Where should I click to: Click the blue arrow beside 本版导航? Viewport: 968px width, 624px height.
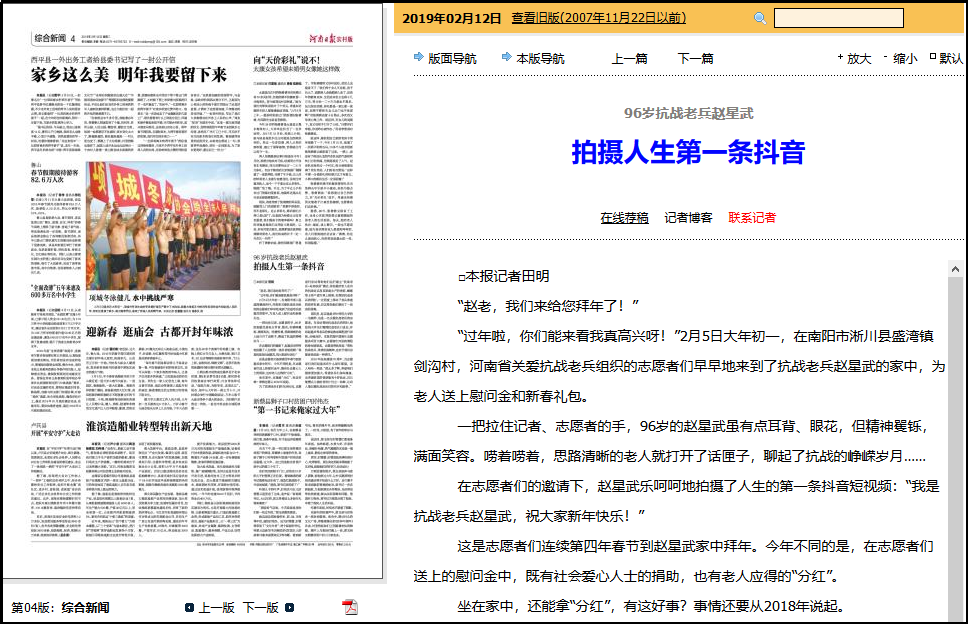(x=507, y=58)
